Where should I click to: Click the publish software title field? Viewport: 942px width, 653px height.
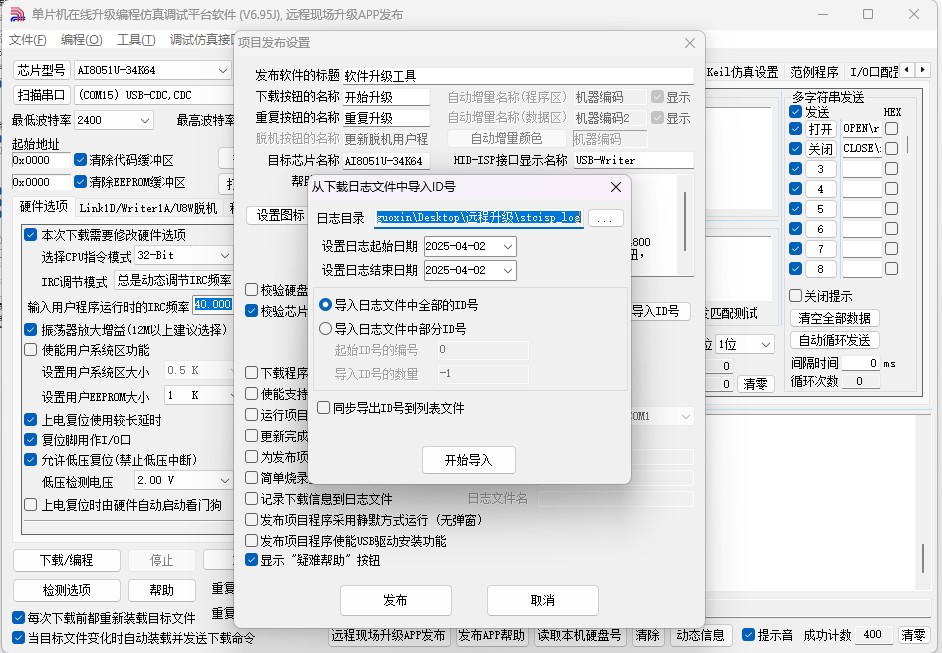point(518,76)
